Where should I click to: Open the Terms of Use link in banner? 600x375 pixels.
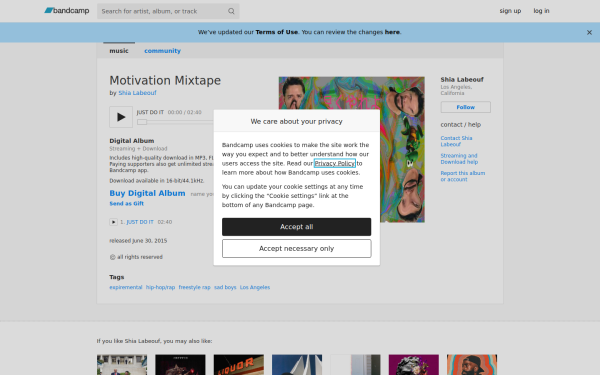277,32
